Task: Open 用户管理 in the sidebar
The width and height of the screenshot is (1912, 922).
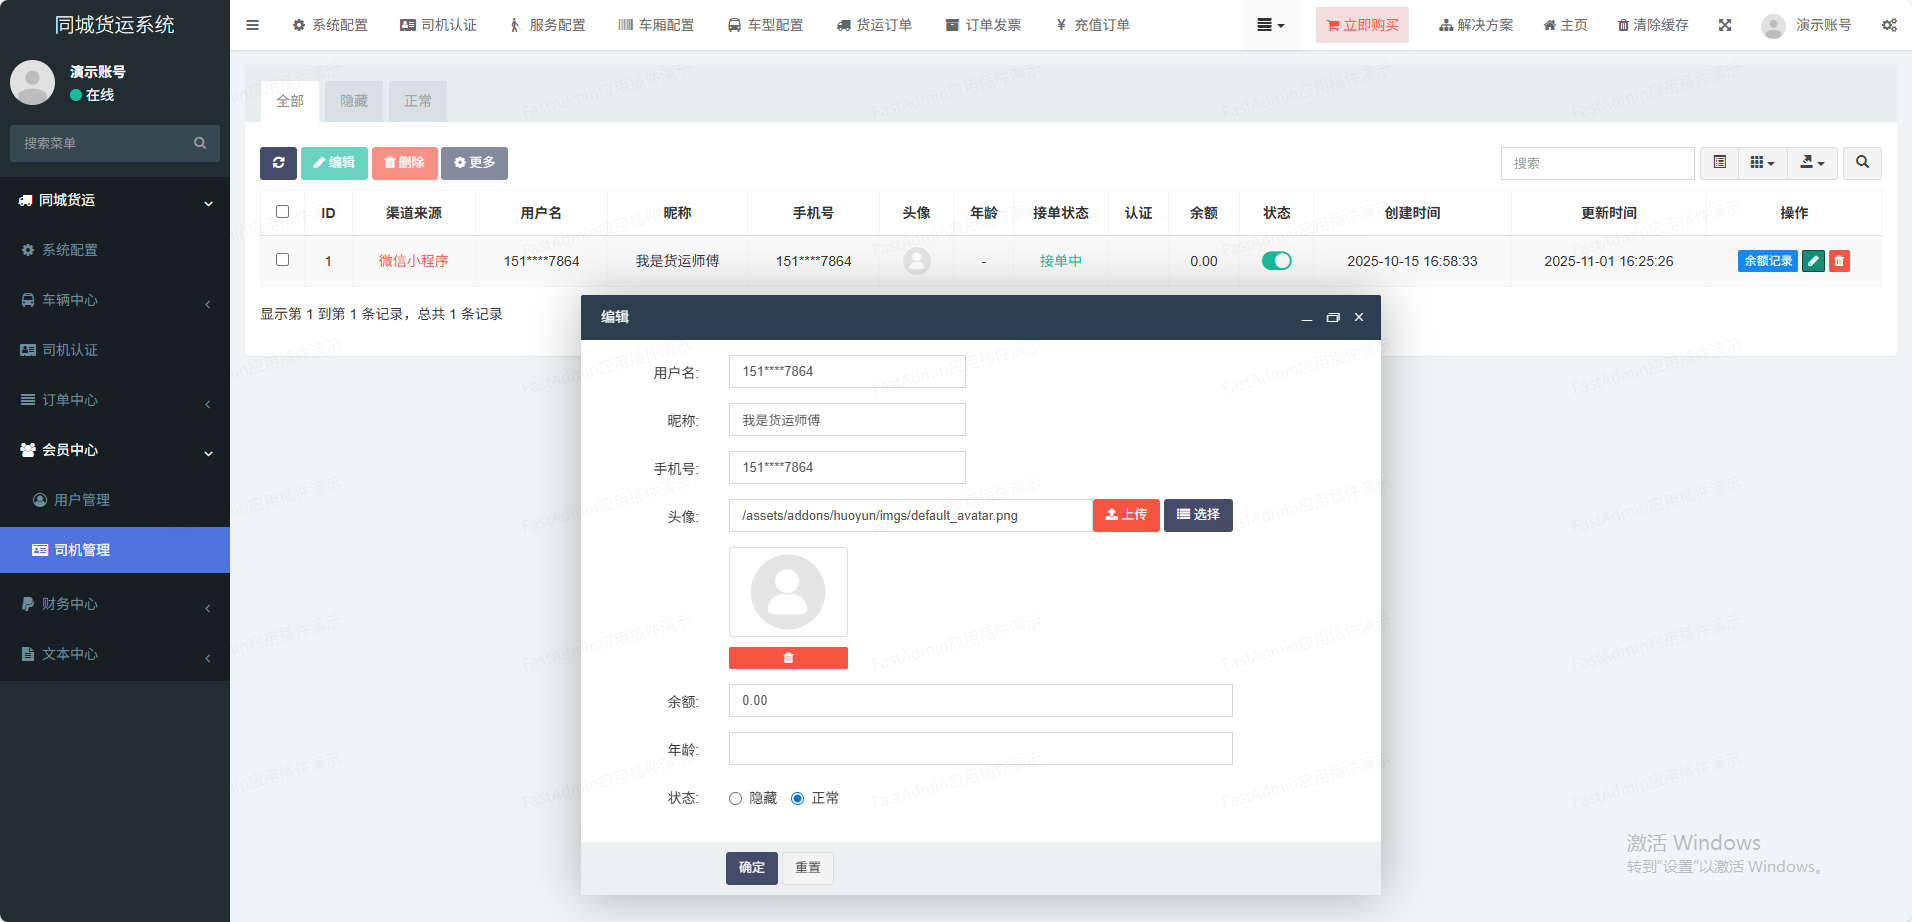Action: point(82,500)
